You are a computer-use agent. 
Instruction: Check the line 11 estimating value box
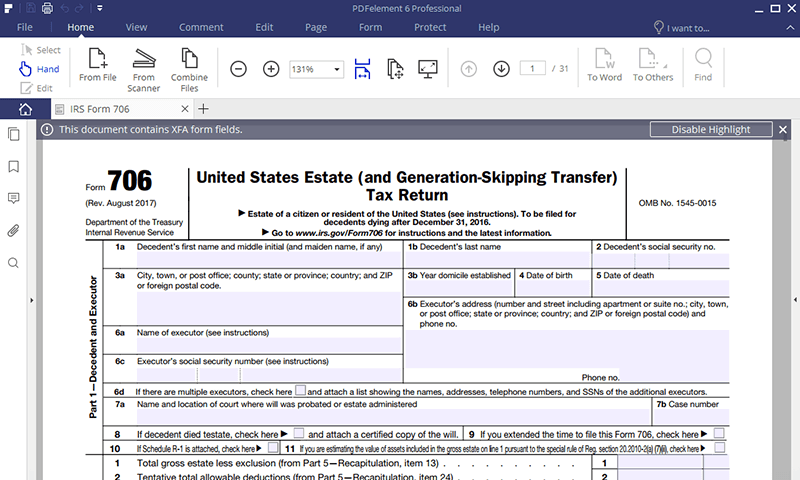[x=719, y=447]
